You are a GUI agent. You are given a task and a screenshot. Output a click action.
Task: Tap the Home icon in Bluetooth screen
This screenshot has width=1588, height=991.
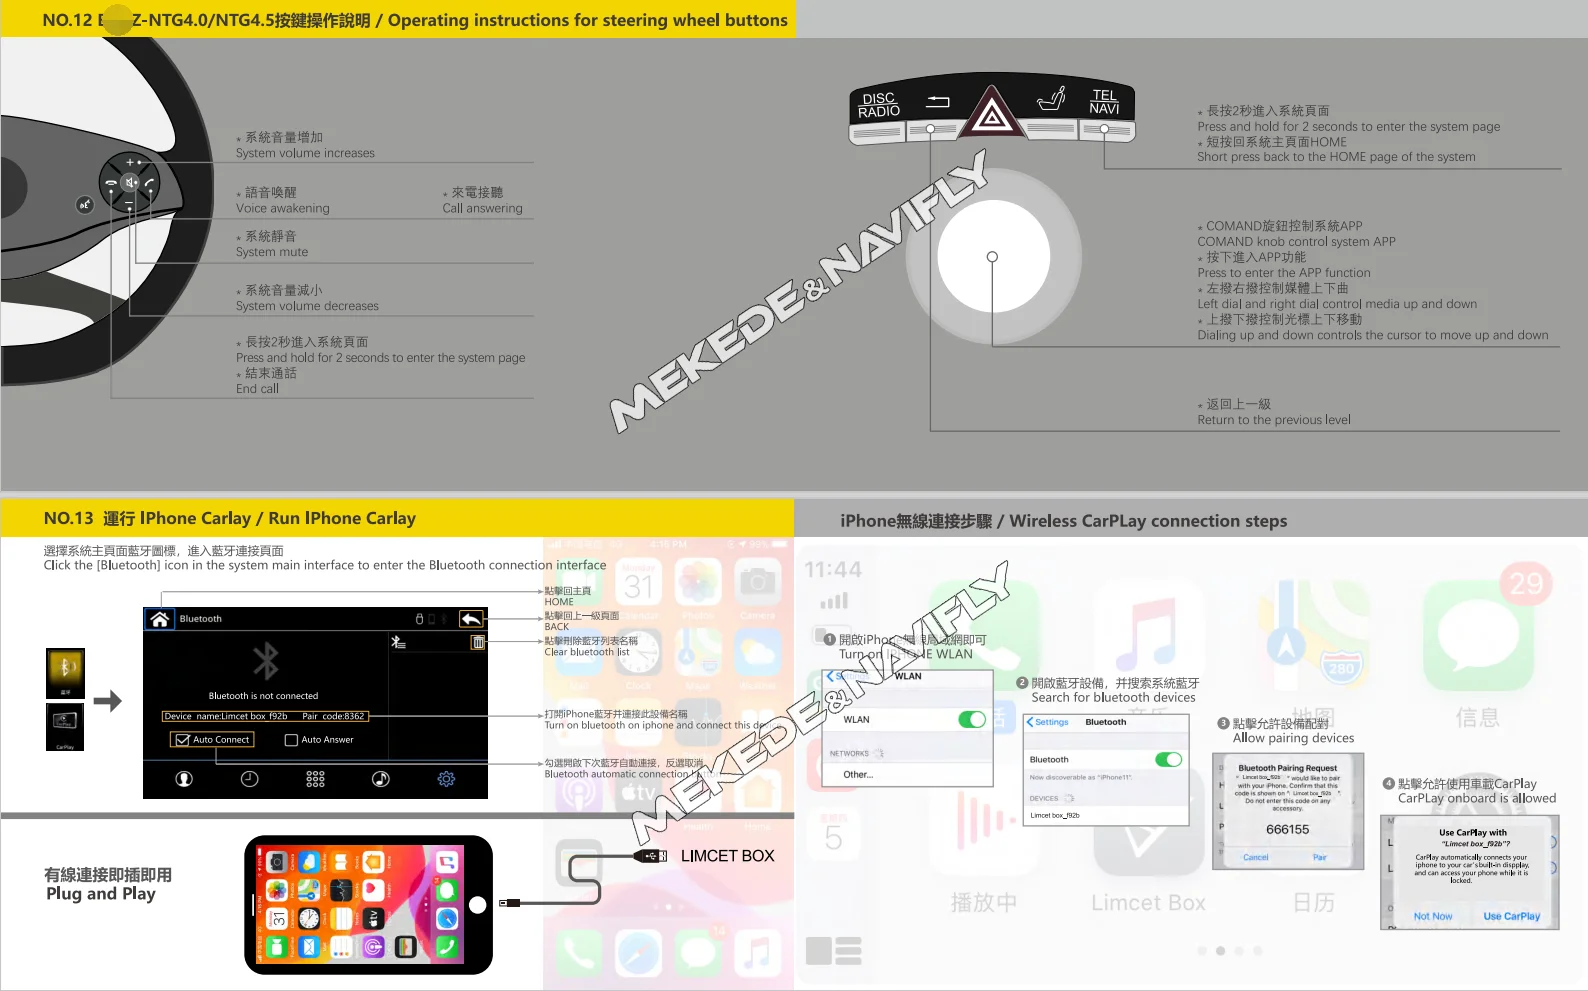pyautogui.click(x=159, y=619)
